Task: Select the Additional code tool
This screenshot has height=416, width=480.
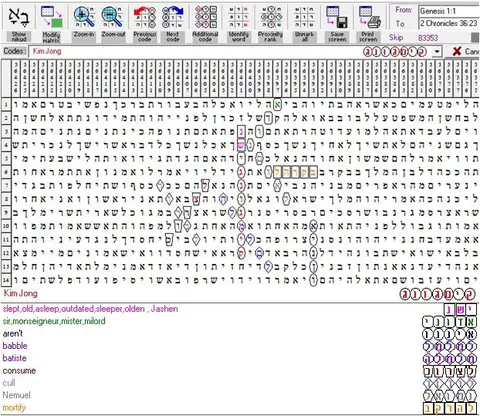Action: click(x=205, y=17)
